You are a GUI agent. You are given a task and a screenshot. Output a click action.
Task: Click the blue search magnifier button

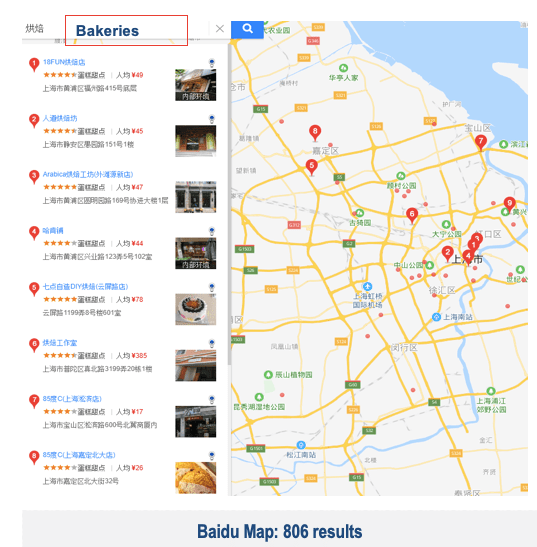247,29
